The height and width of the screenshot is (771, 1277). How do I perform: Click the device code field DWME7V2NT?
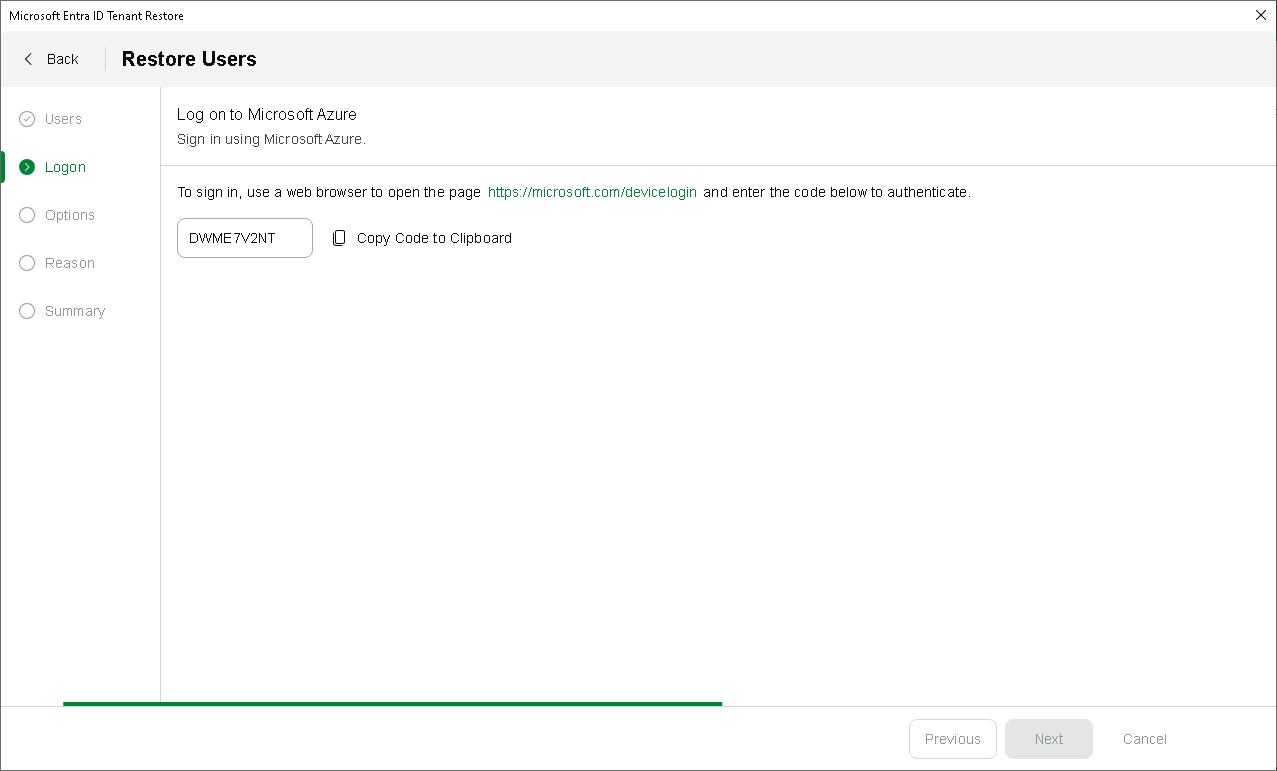pos(244,238)
